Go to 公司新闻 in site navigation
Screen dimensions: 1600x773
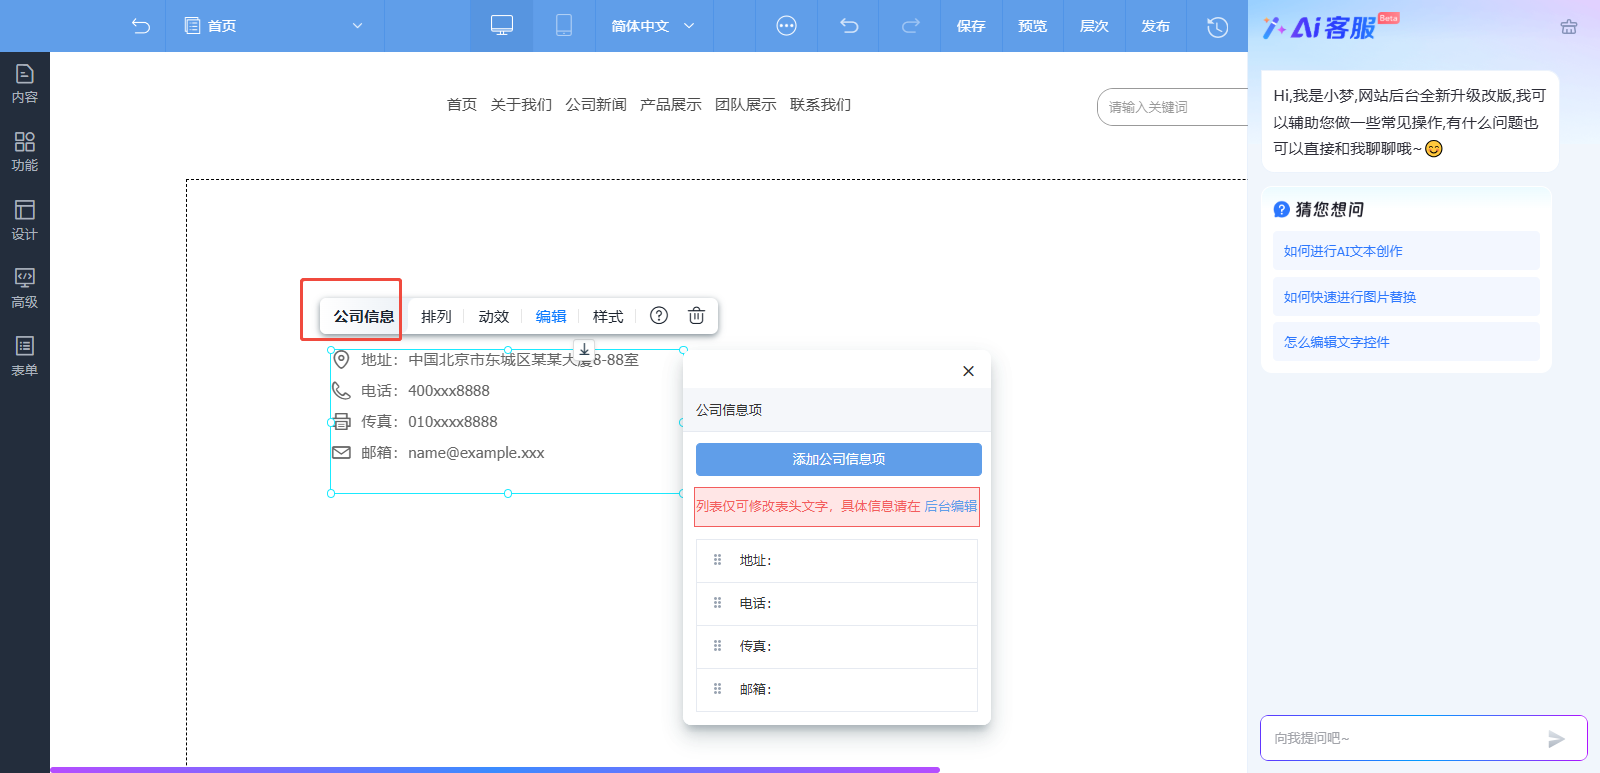tap(596, 105)
